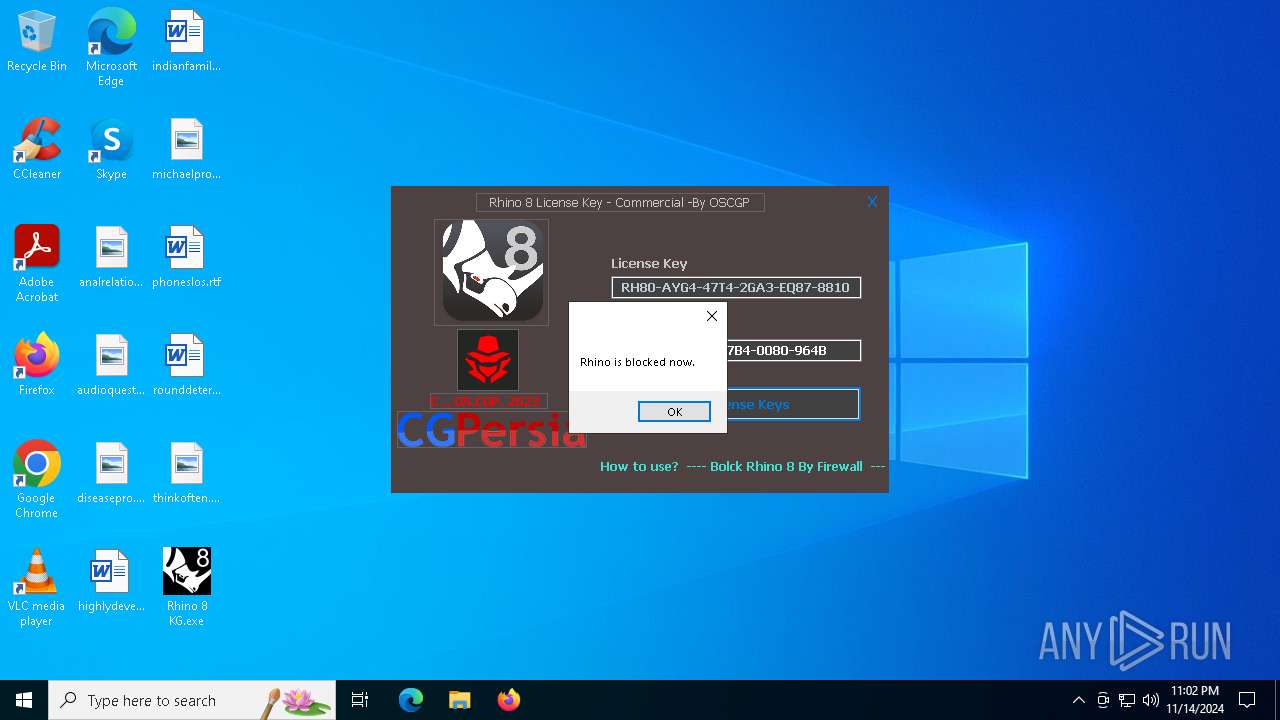Select the diseasepro... image file icon
Image resolution: width=1280 pixels, height=720 pixels.
(111, 474)
